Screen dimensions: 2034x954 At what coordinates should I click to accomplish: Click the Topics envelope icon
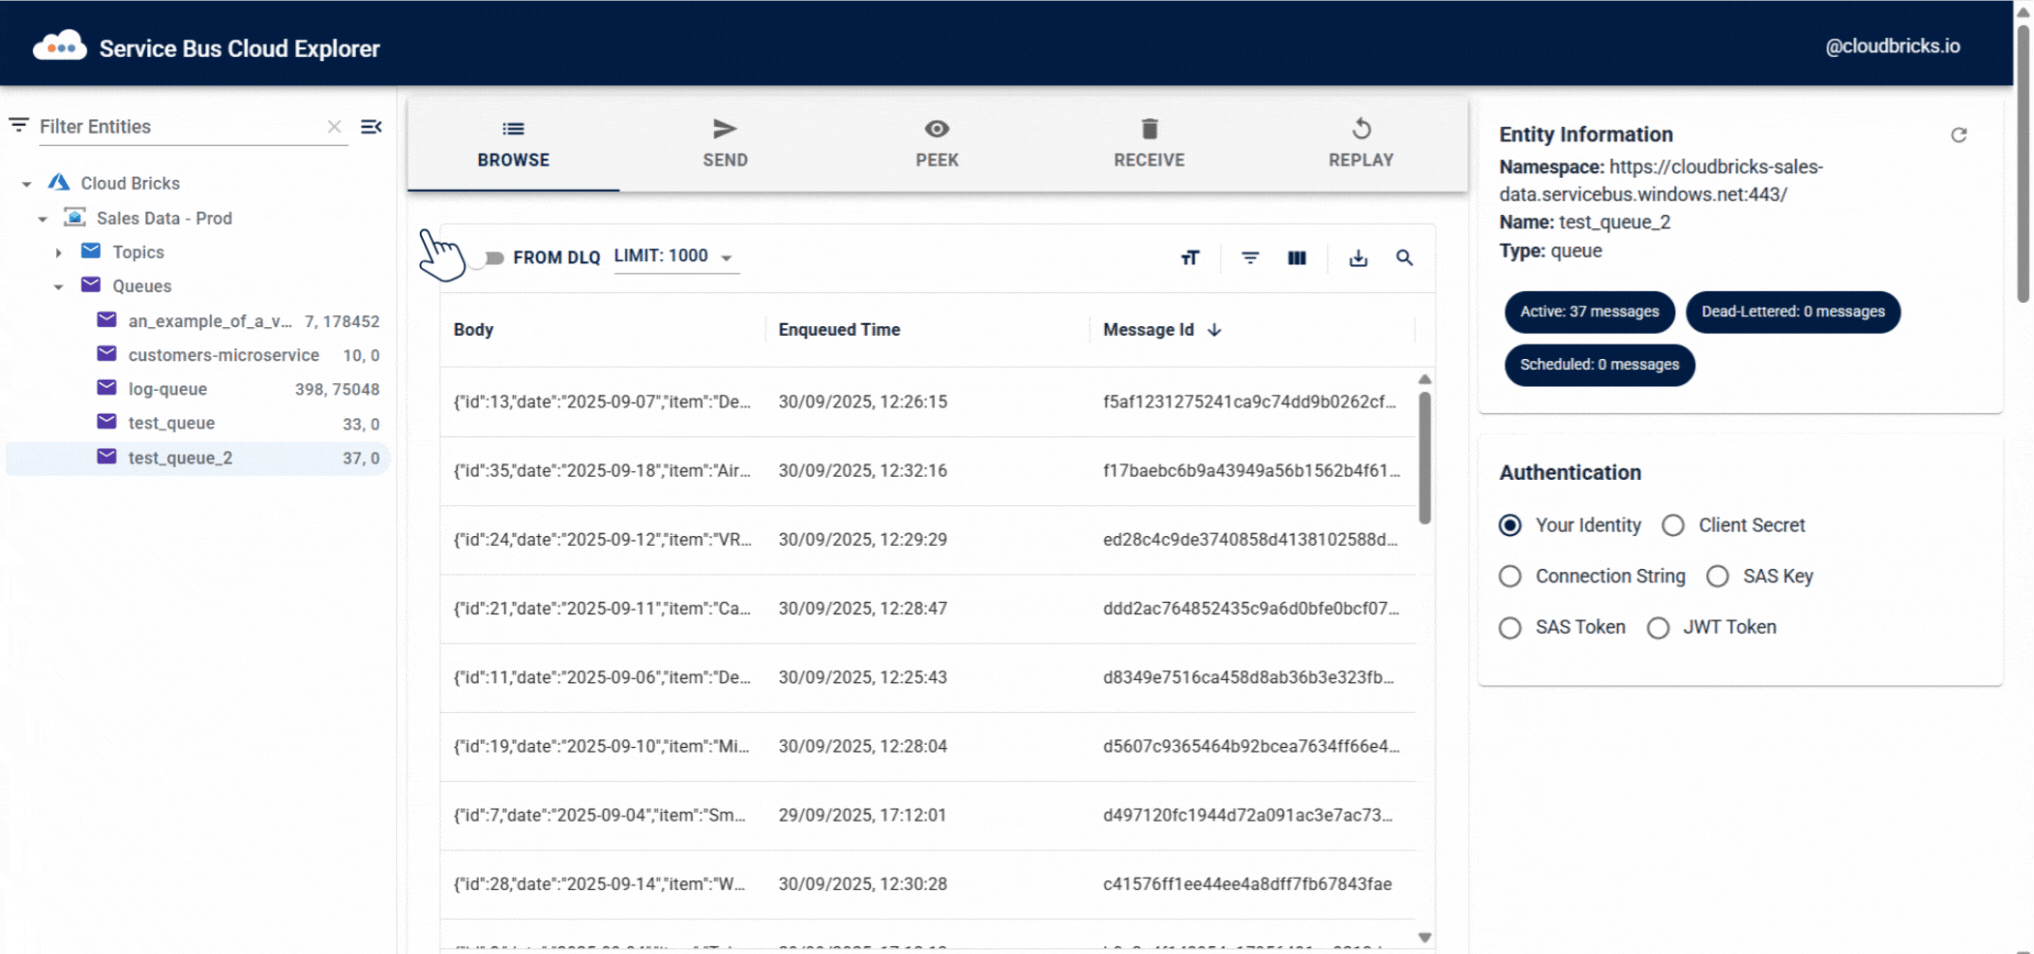click(91, 251)
